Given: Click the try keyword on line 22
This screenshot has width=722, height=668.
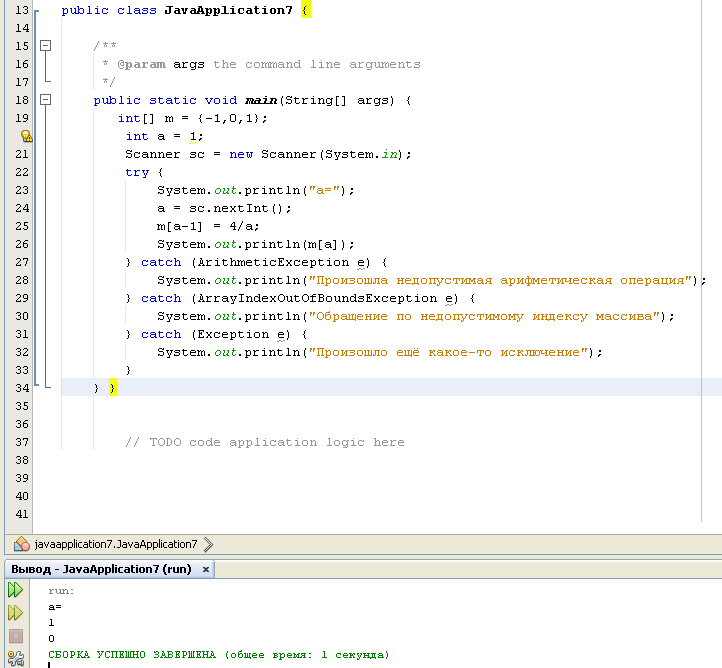Looking at the screenshot, I should pyautogui.click(x=137, y=173).
